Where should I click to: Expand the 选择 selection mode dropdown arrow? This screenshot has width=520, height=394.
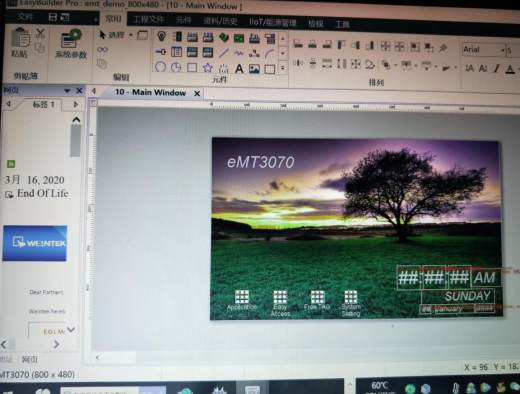(131, 35)
